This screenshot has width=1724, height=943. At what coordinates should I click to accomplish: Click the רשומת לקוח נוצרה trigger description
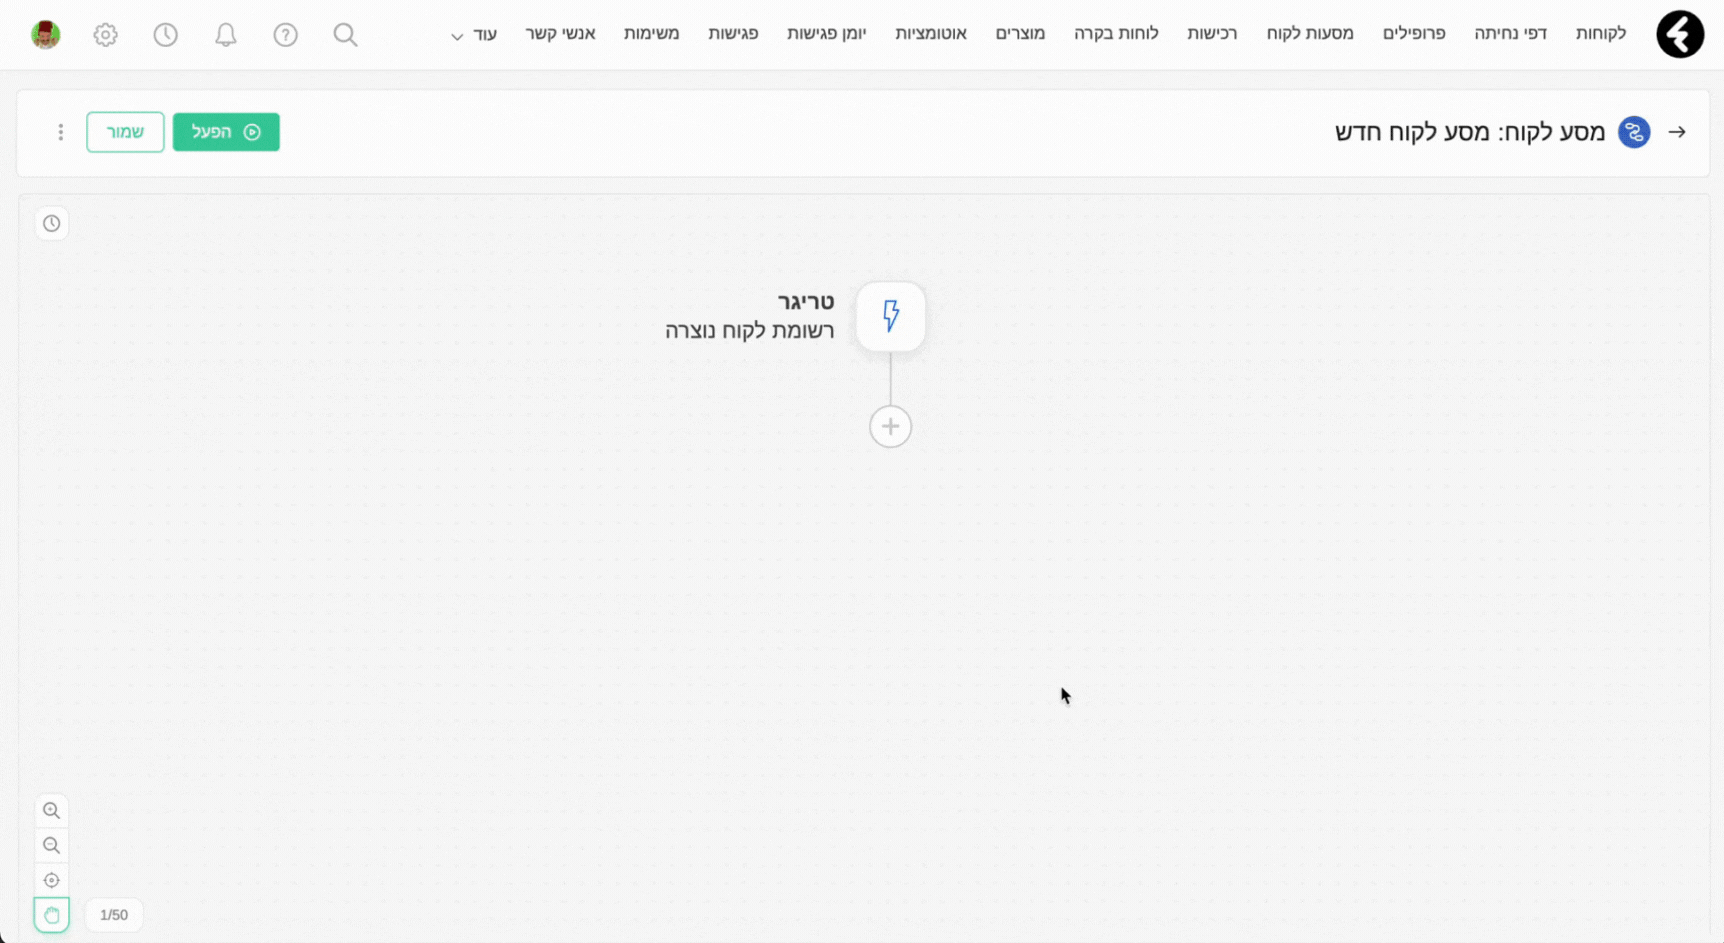749,331
